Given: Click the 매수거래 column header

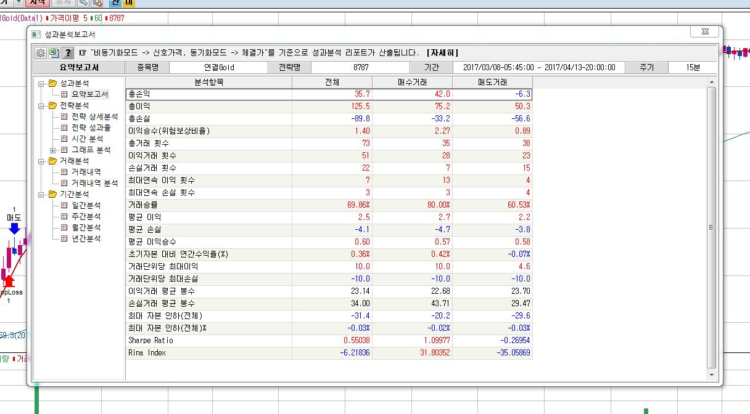Looking at the screenshot, I should [412, 82].
